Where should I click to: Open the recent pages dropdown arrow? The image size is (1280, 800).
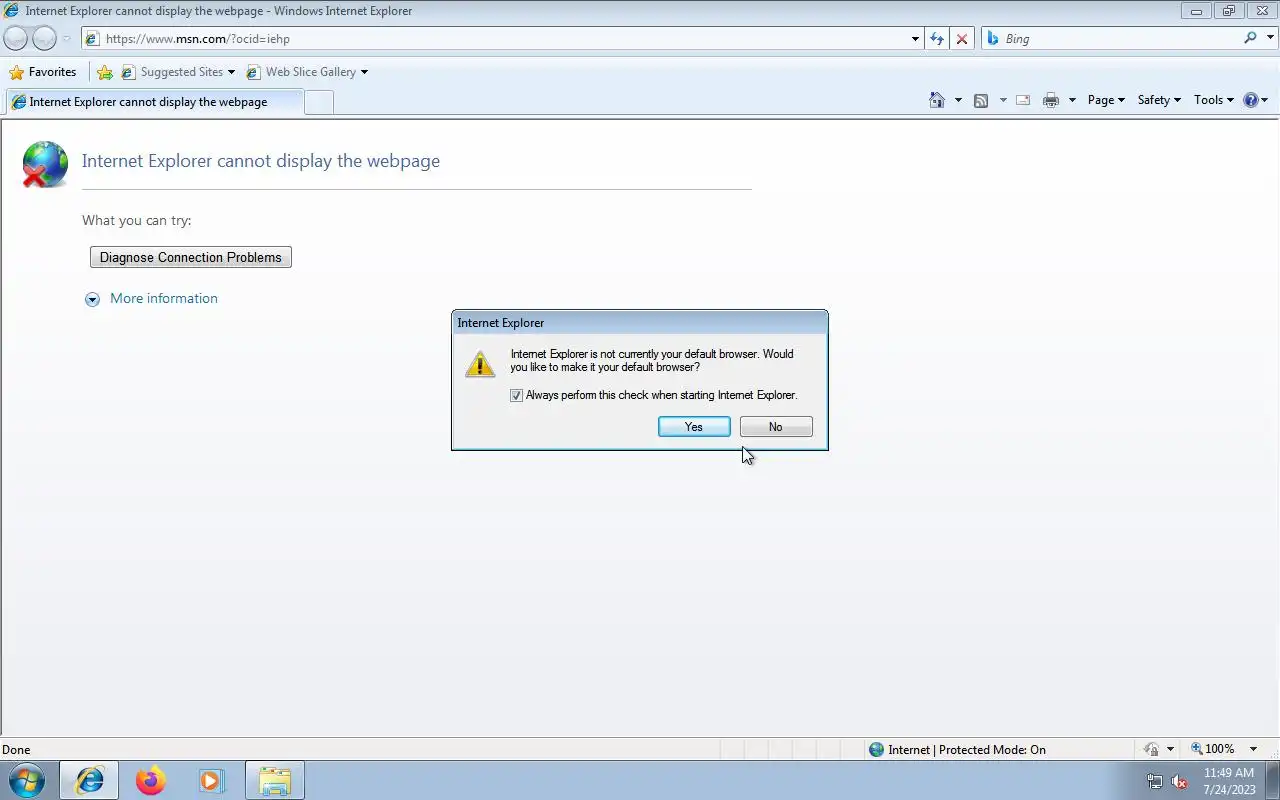[67, 39]
